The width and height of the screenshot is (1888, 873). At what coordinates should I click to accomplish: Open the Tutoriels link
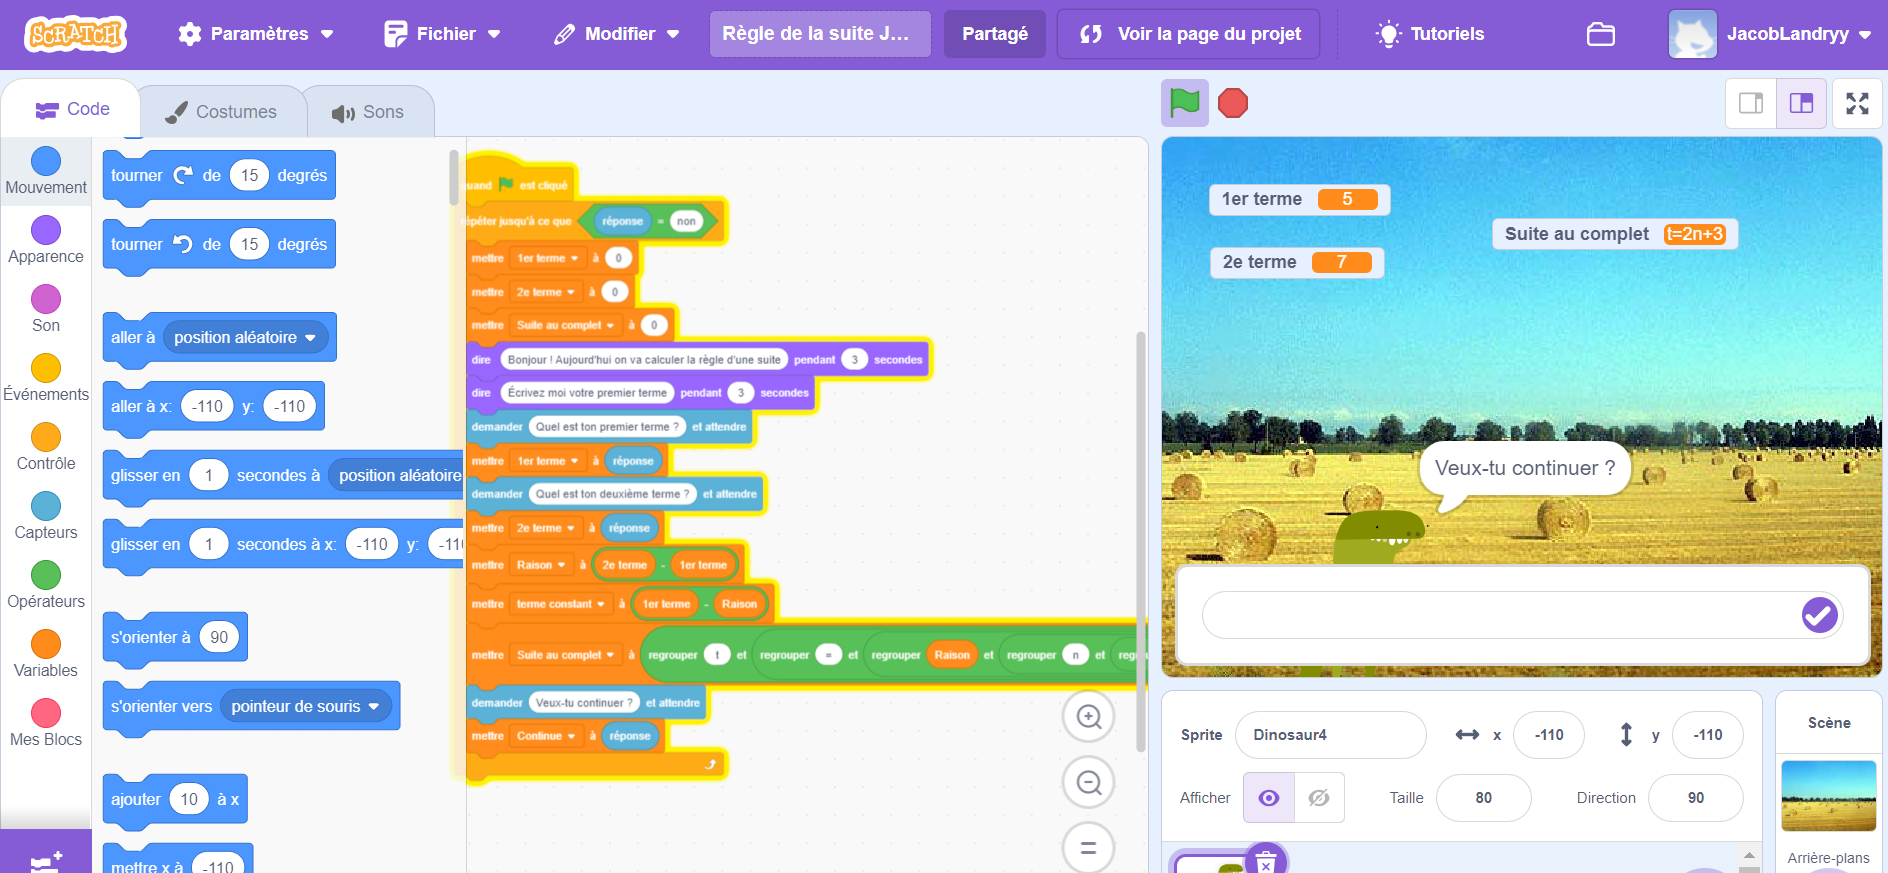(1430, 34)
